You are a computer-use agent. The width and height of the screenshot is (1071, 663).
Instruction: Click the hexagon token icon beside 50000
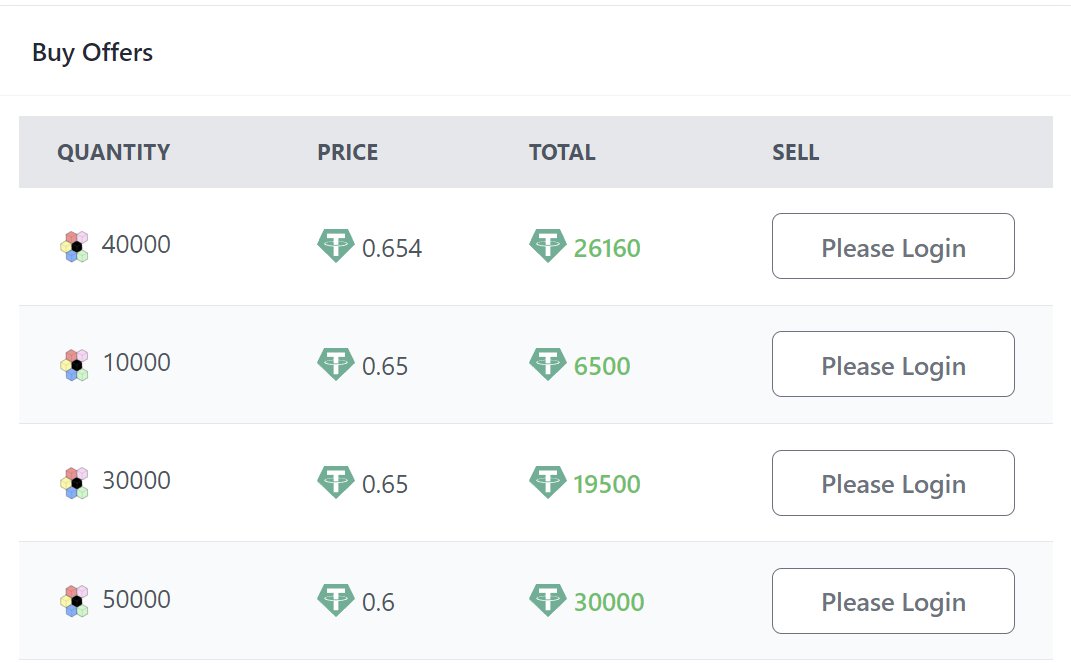pyautogui.click(x=75, y=600)
